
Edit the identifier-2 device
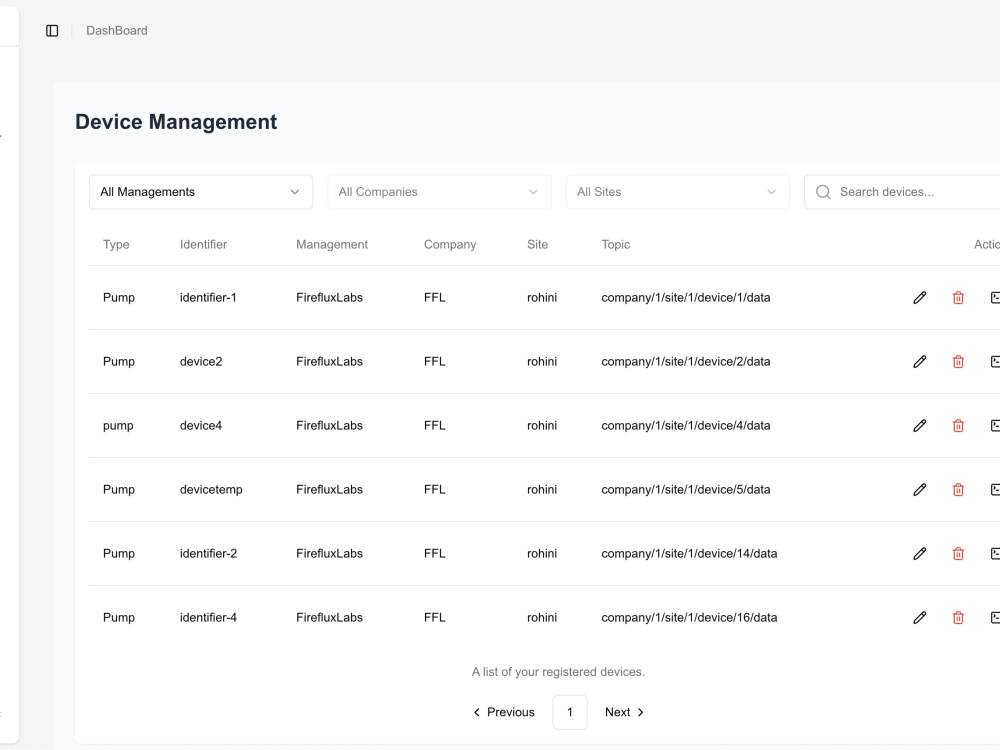(919, 554)
